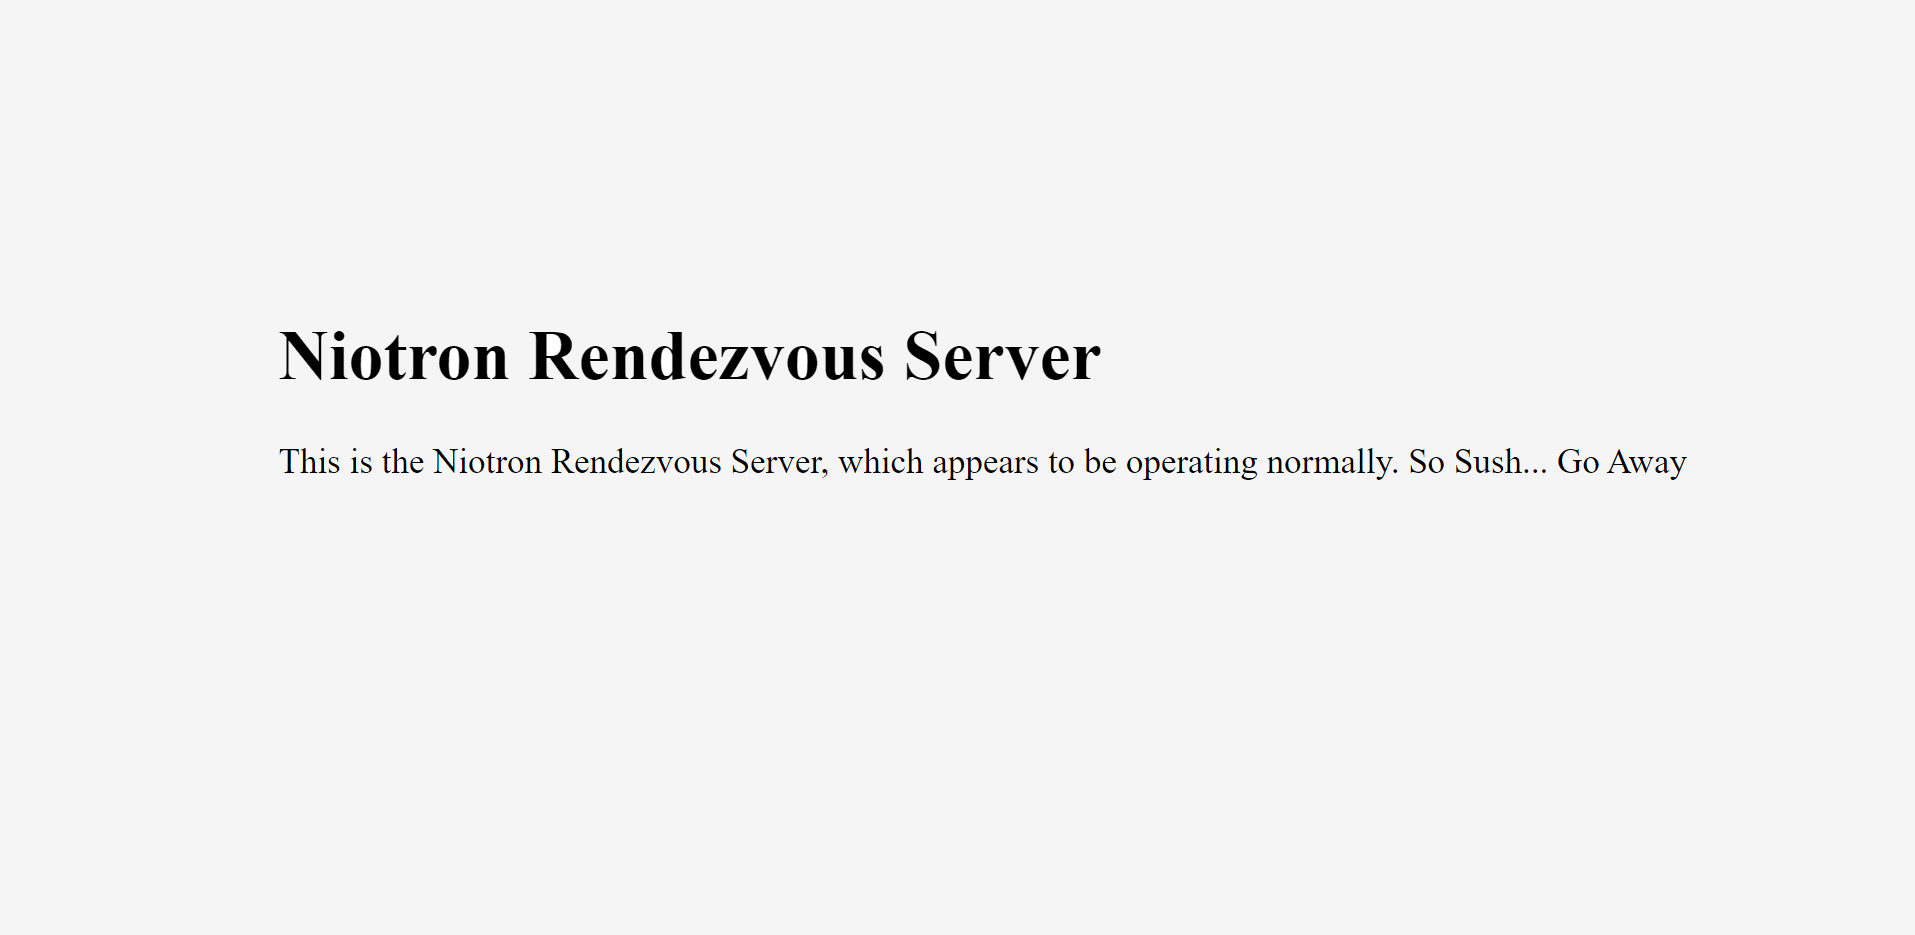Click the text 'Sush...' in the paragraph
The height and width of the screenshot is (935, 1915).
point(1501,462)
